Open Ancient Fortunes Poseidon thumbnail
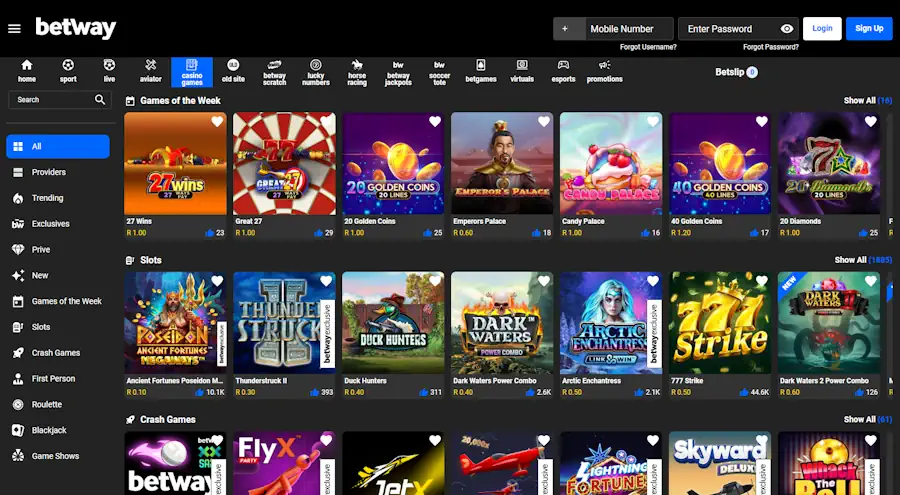The image size is (900, 495). [x=175, y=323]
